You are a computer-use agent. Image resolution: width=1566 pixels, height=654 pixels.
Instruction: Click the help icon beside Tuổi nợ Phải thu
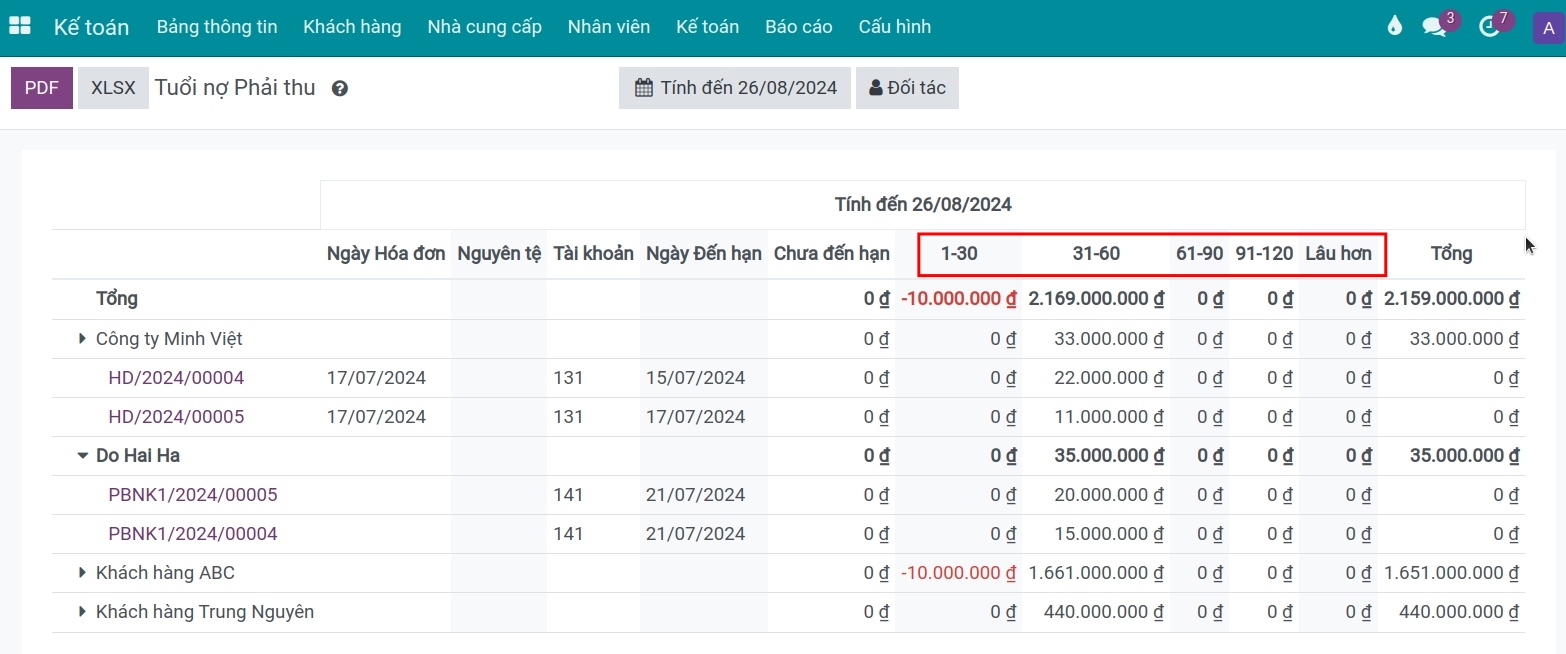(340, 88)
